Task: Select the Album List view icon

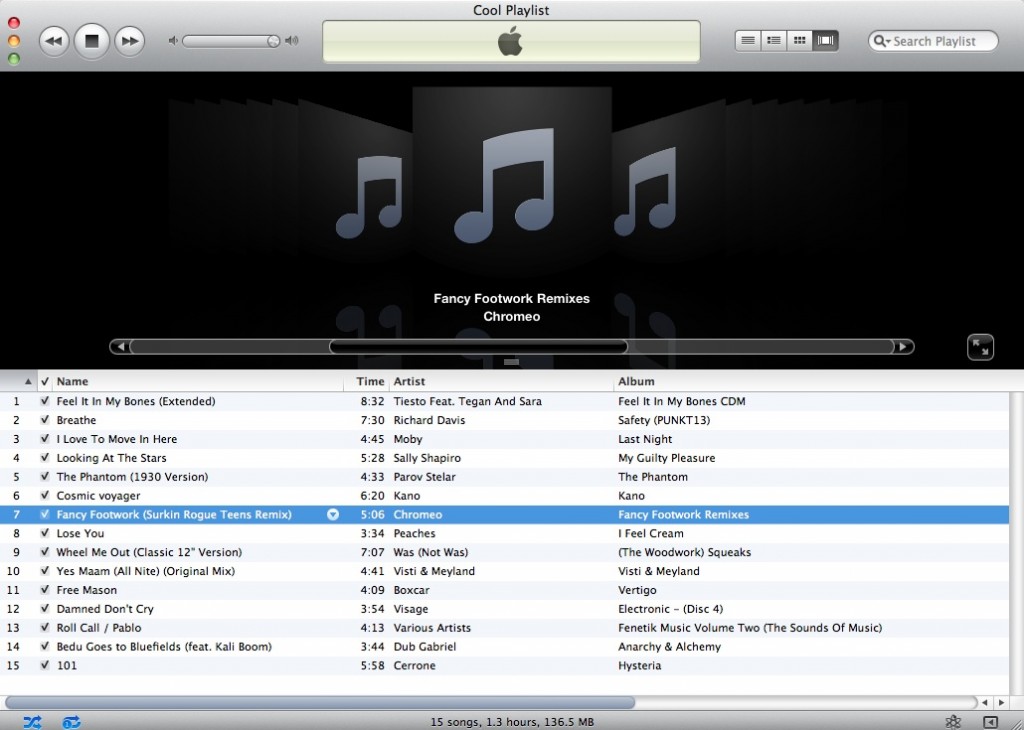Action: [773, 40]
